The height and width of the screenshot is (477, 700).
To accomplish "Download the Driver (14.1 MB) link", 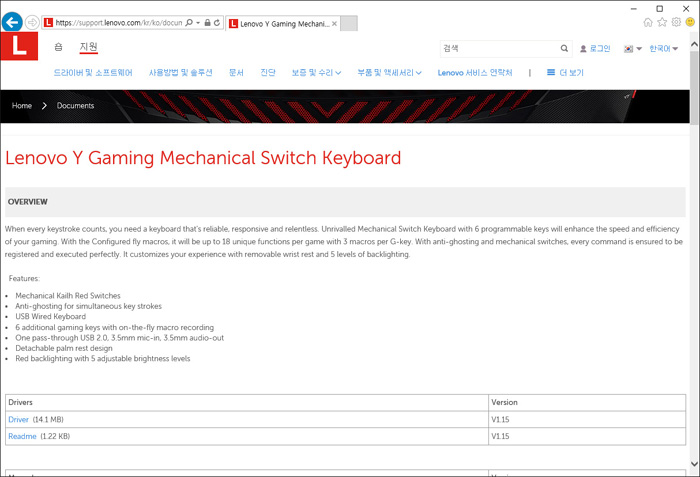I will pyautogui.click(x=18, y=420).
